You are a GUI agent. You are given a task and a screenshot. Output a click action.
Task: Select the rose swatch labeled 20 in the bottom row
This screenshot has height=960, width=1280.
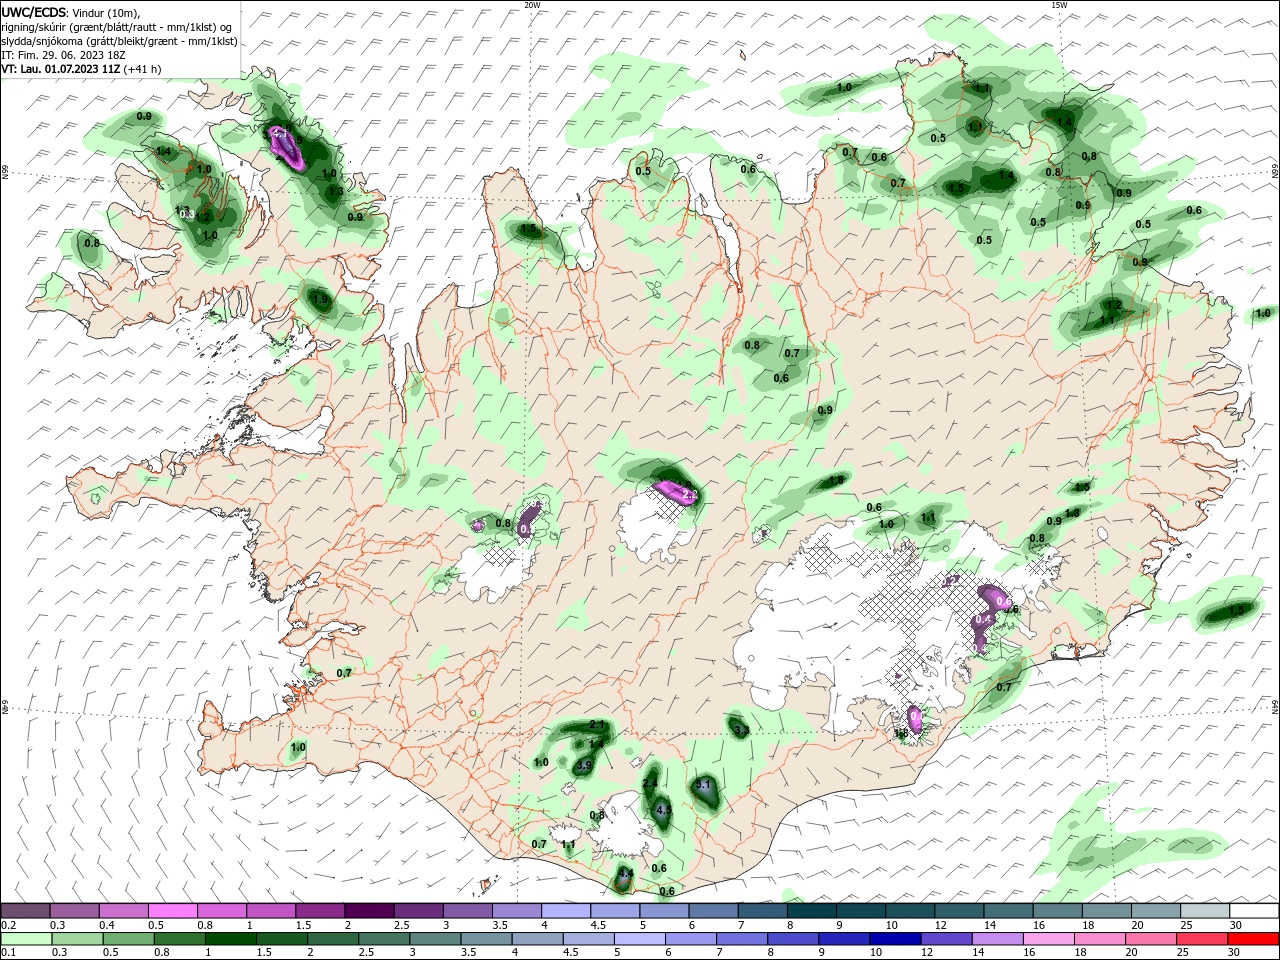[x=1150, y=938]
